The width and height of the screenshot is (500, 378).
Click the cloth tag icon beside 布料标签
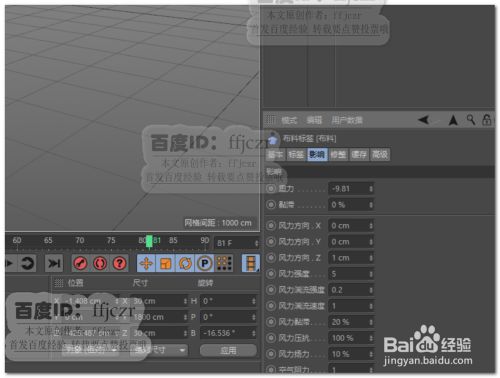[273, 139]
